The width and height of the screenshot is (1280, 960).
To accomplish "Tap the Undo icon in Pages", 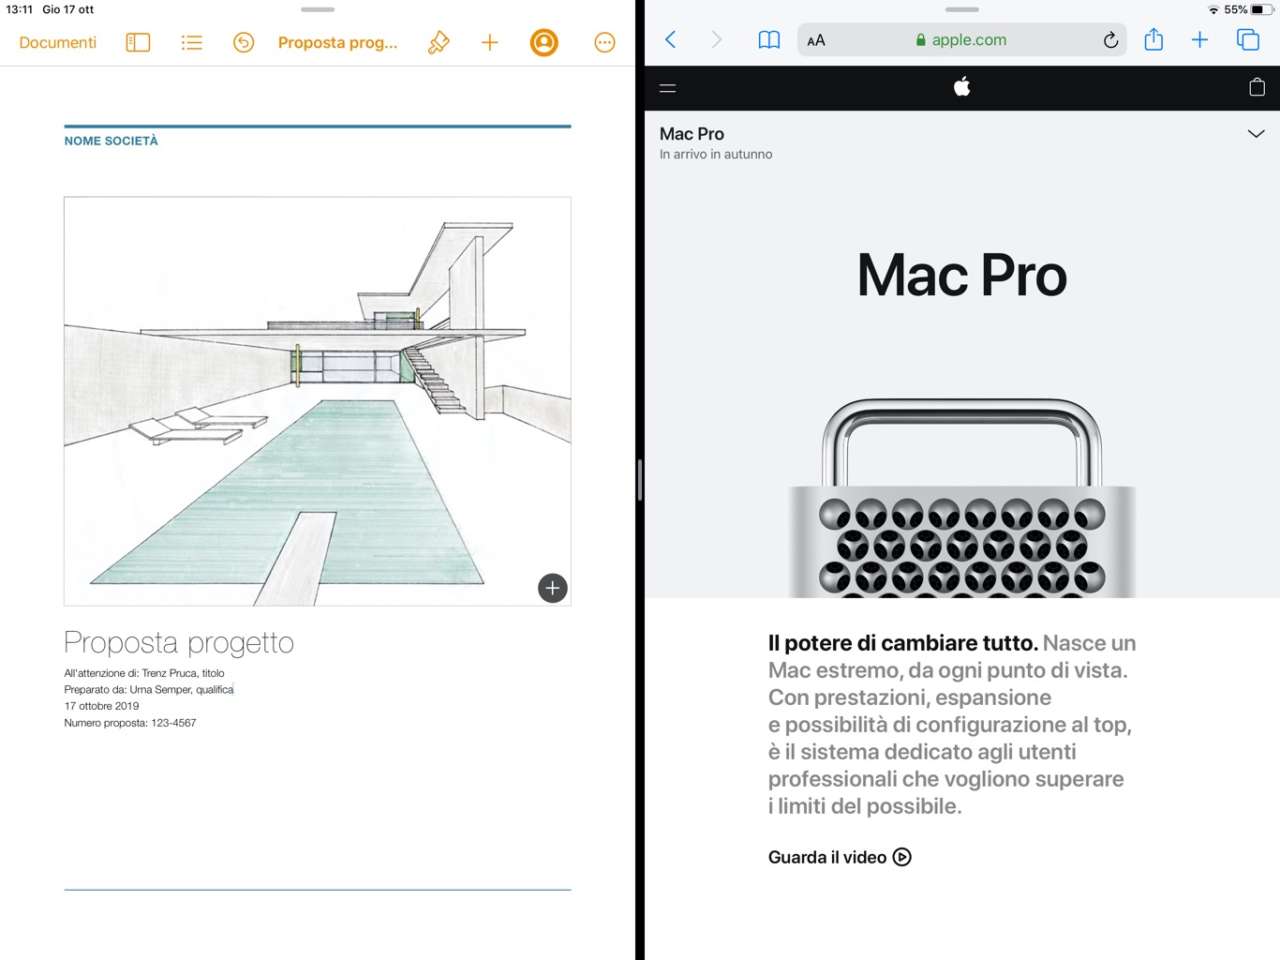I will (243, 42).
